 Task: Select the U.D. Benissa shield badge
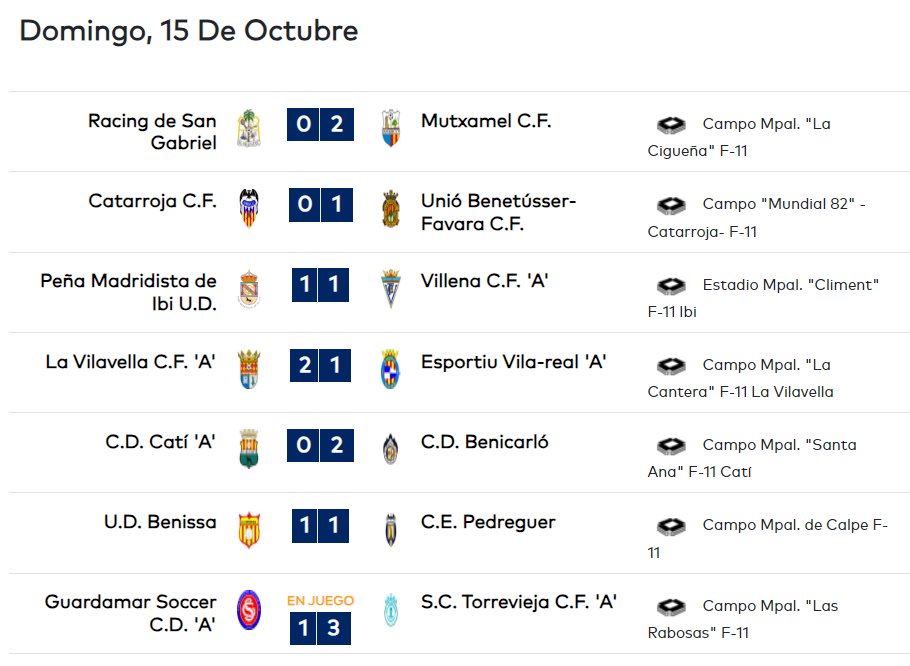249,530
